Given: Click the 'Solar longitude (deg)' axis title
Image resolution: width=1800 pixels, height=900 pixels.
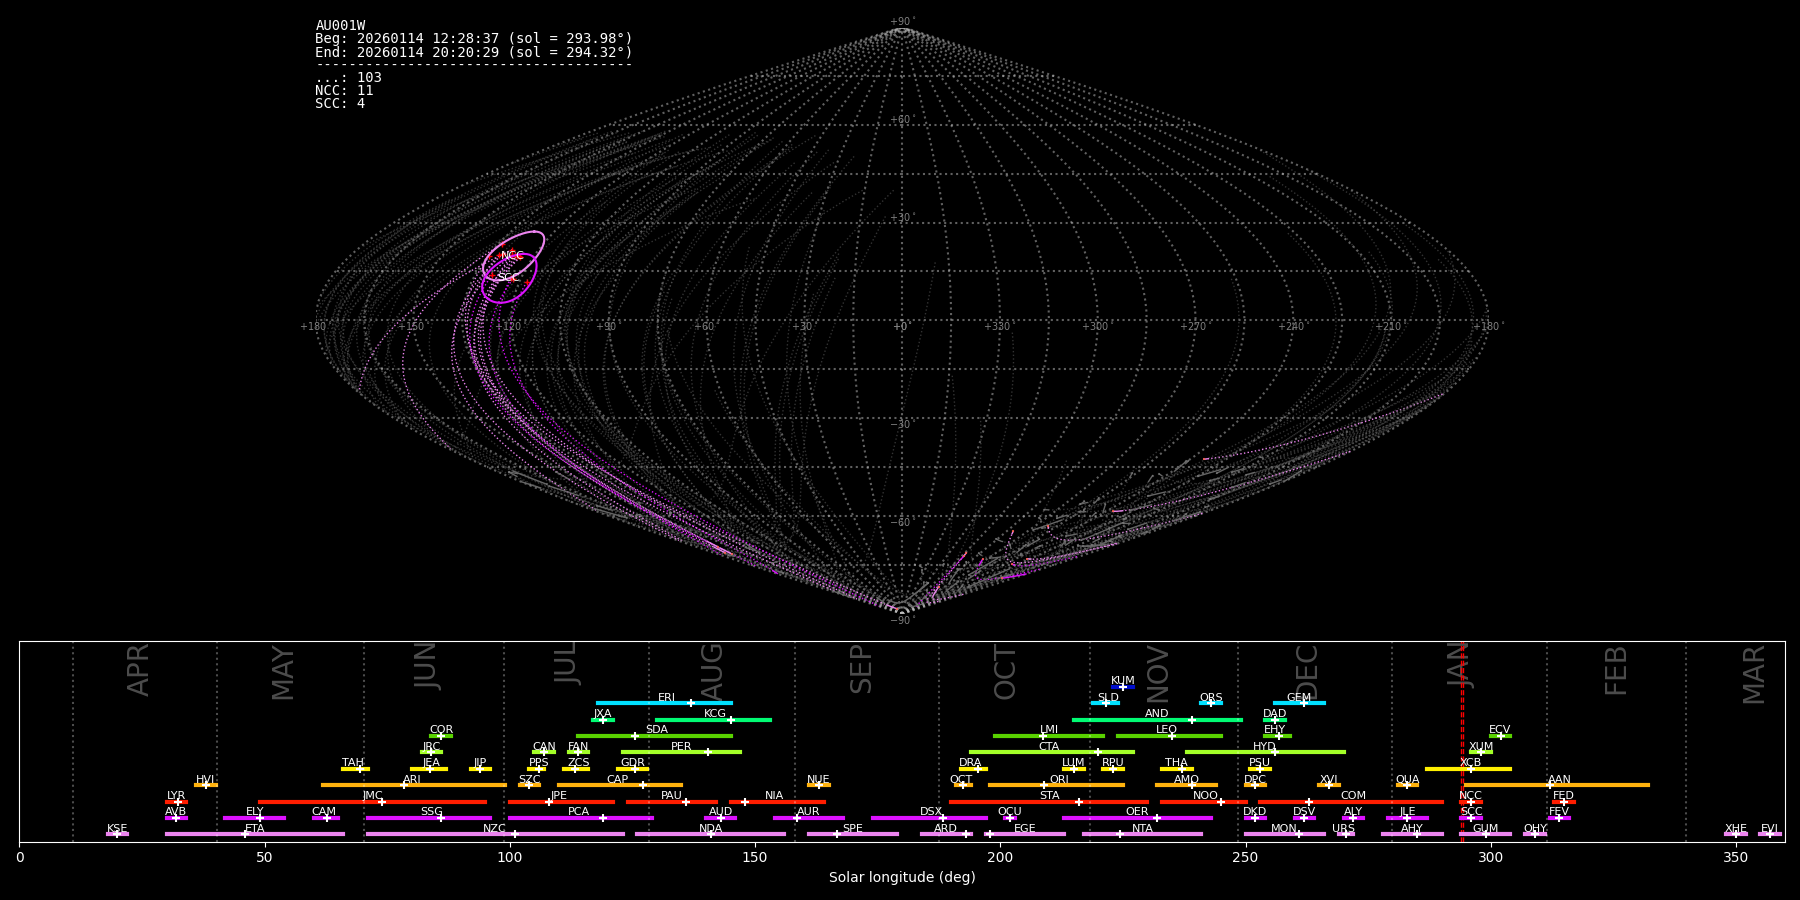Looking at the screenshot, I should coord(902,878).
